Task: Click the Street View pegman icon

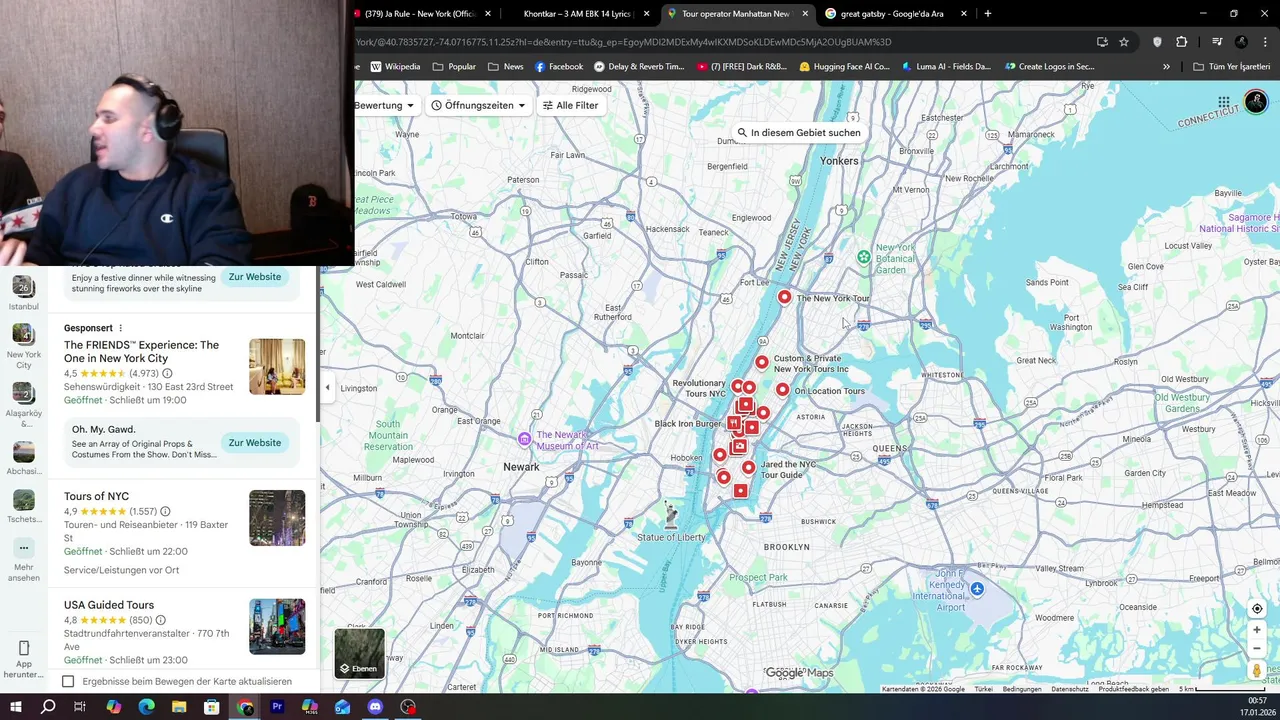Action: pyautogui.click(x=1257, y=671)
